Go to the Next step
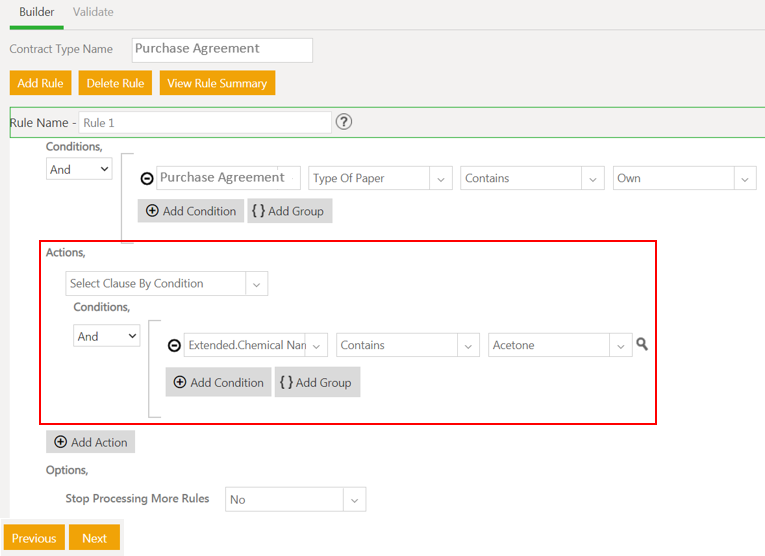Image resolution: width=765 pixels, height=556 pixels. coord(95,538)
